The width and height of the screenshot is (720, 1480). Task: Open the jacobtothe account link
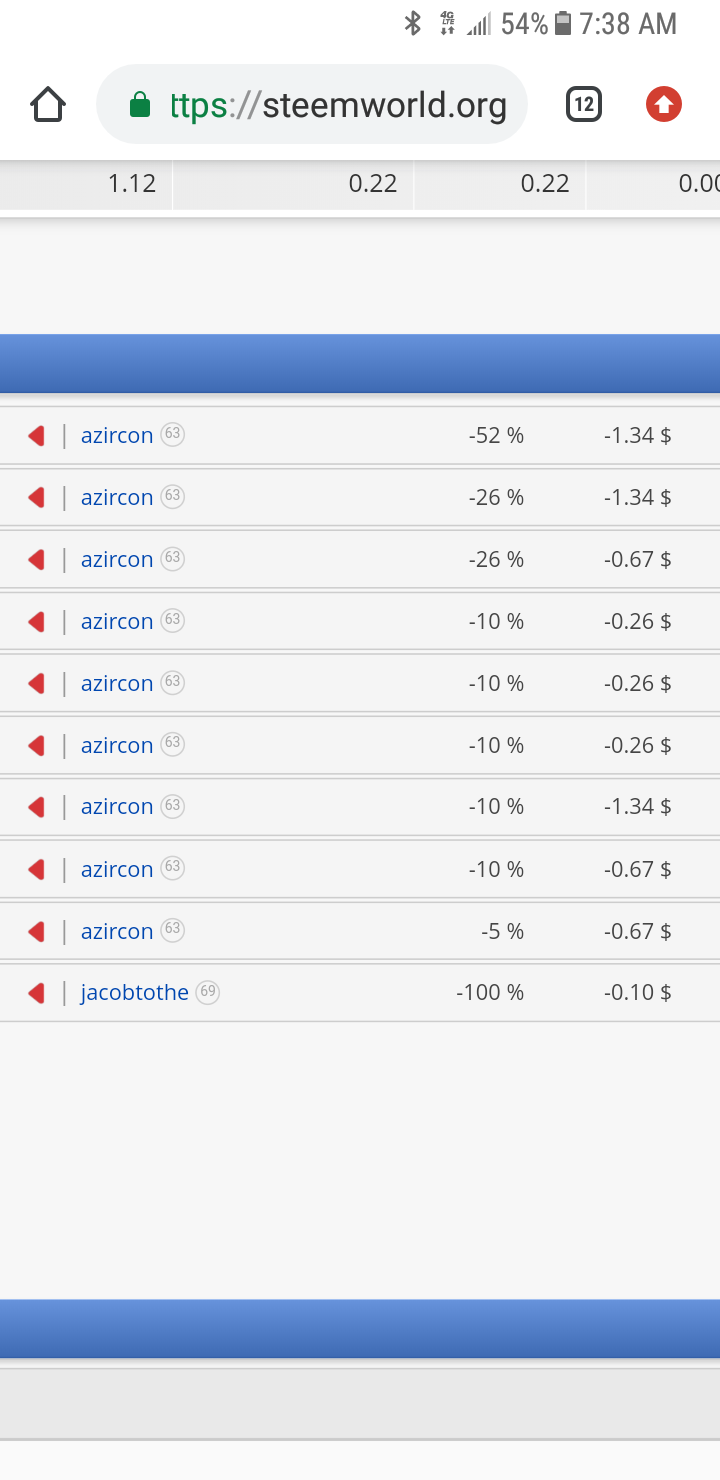click(134, 993)
